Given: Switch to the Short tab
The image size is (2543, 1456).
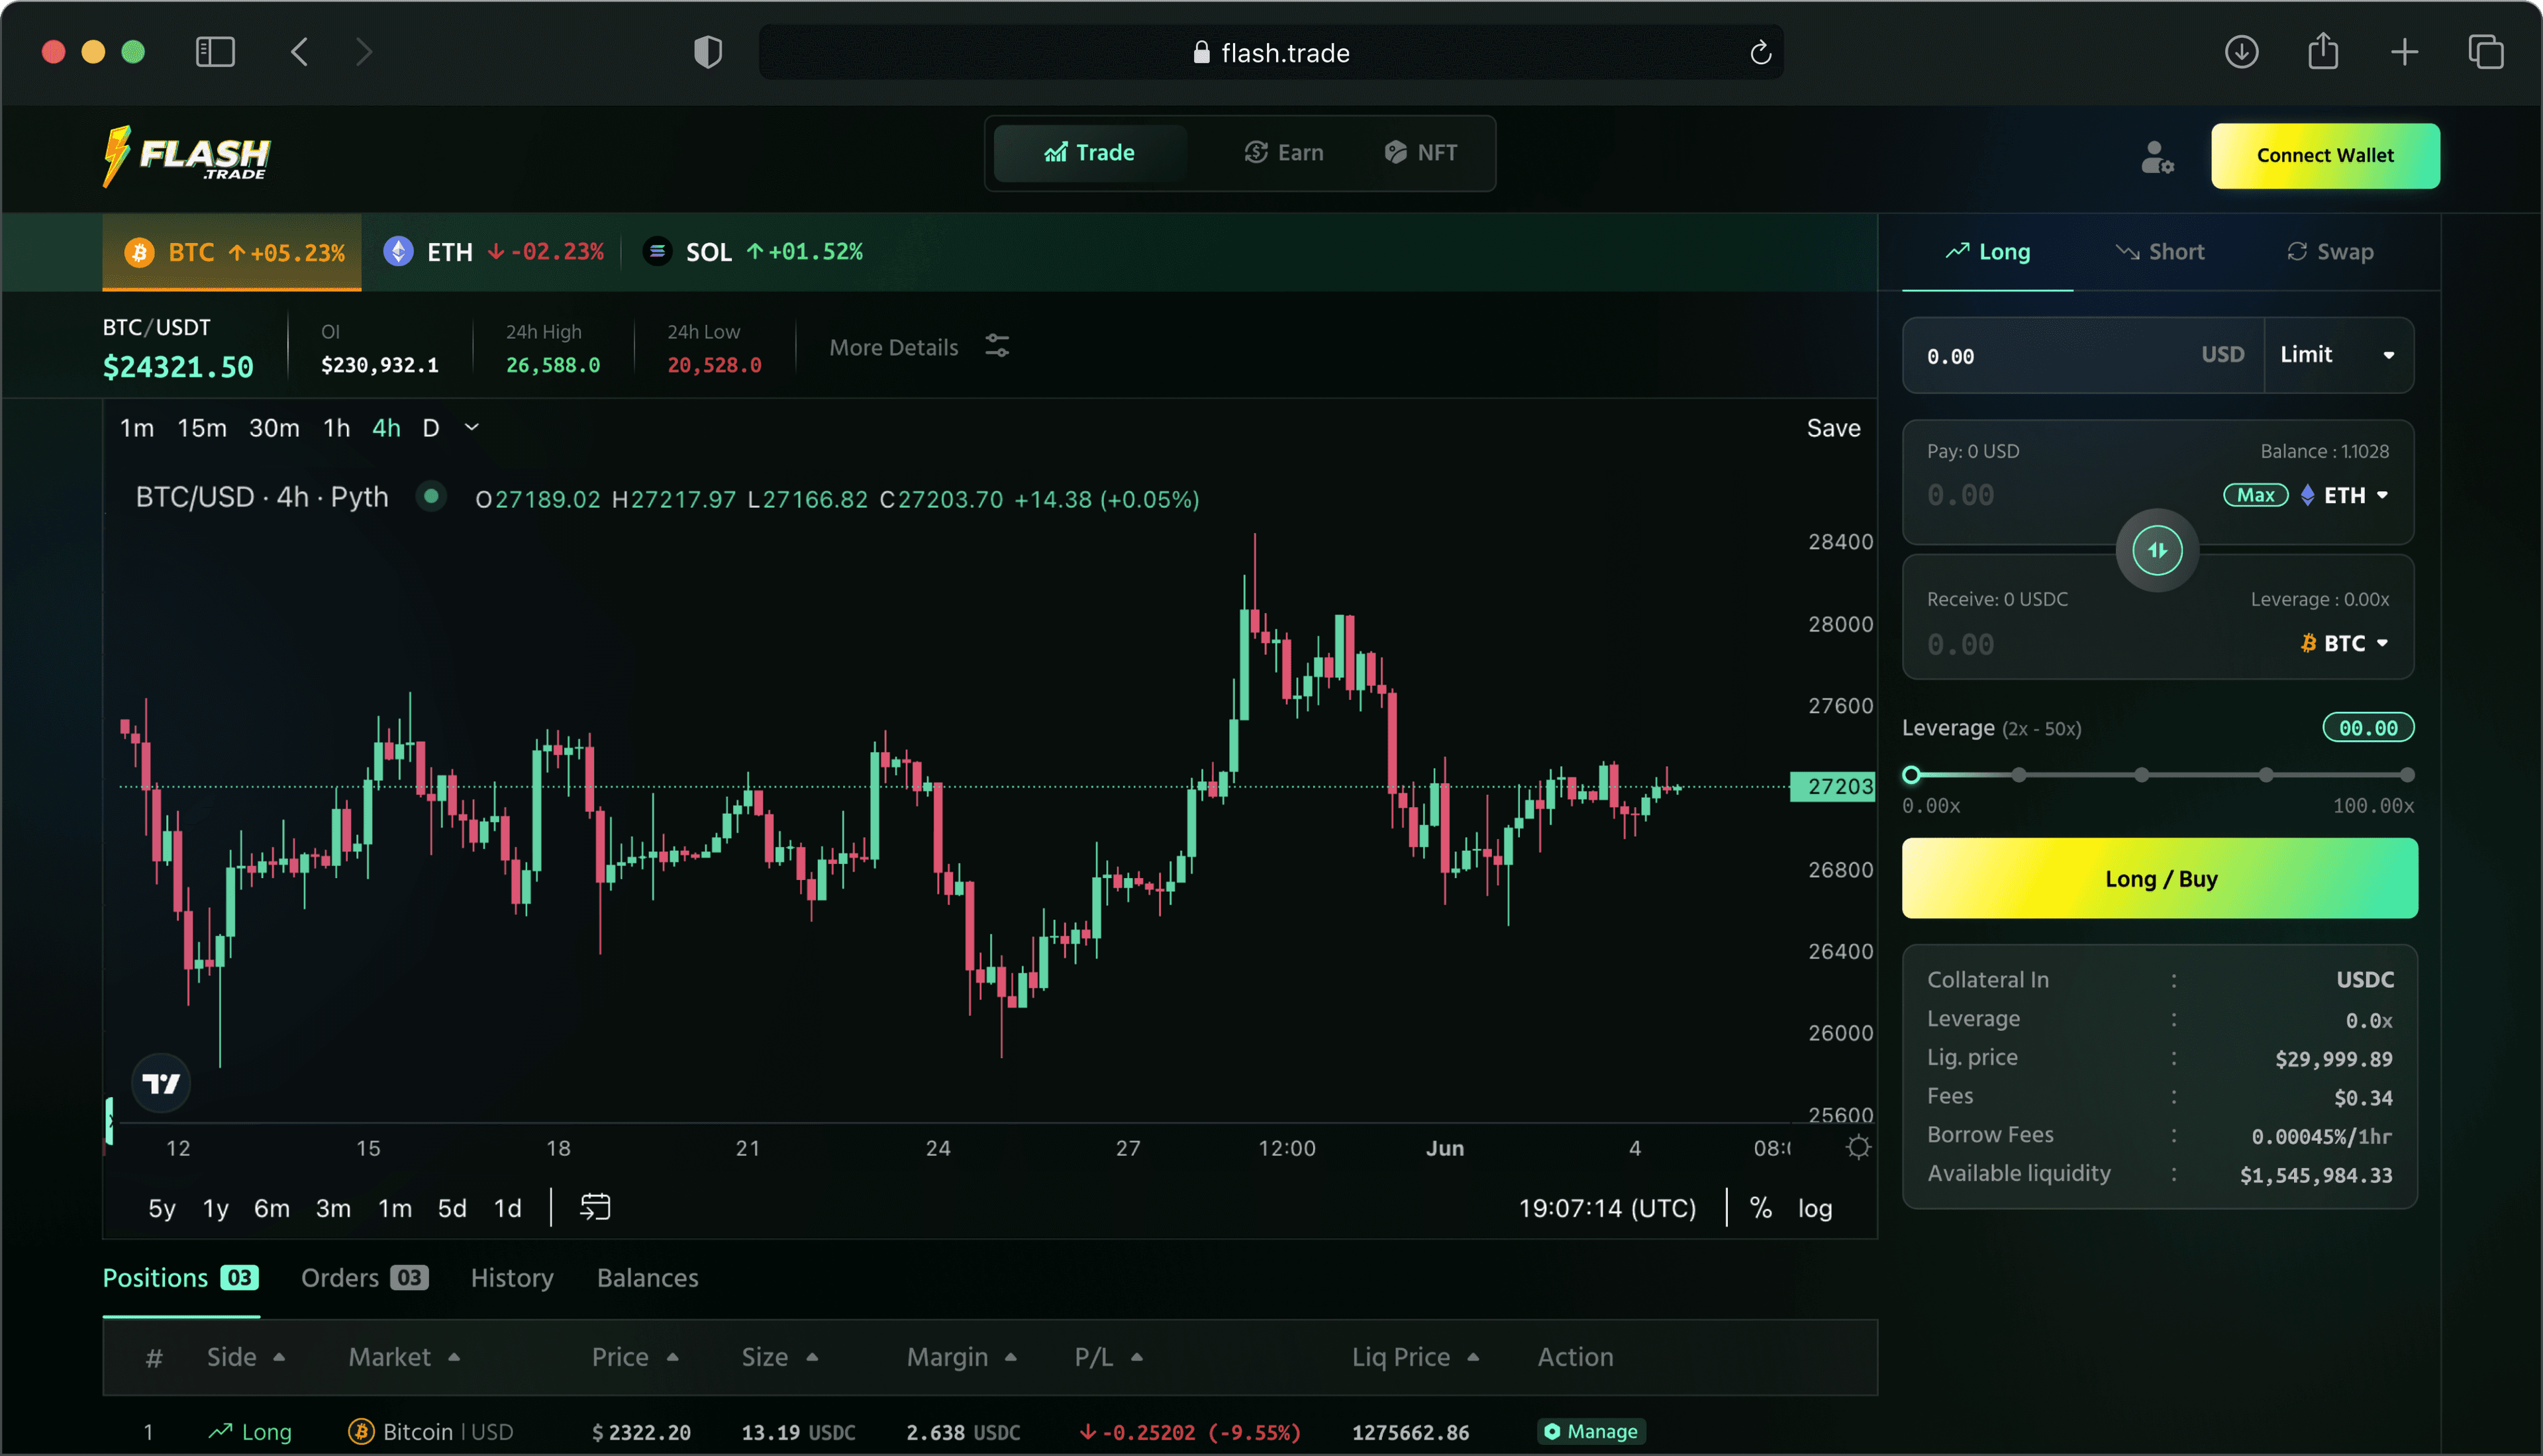Looking at the screenshot, I should [2160, 252].
